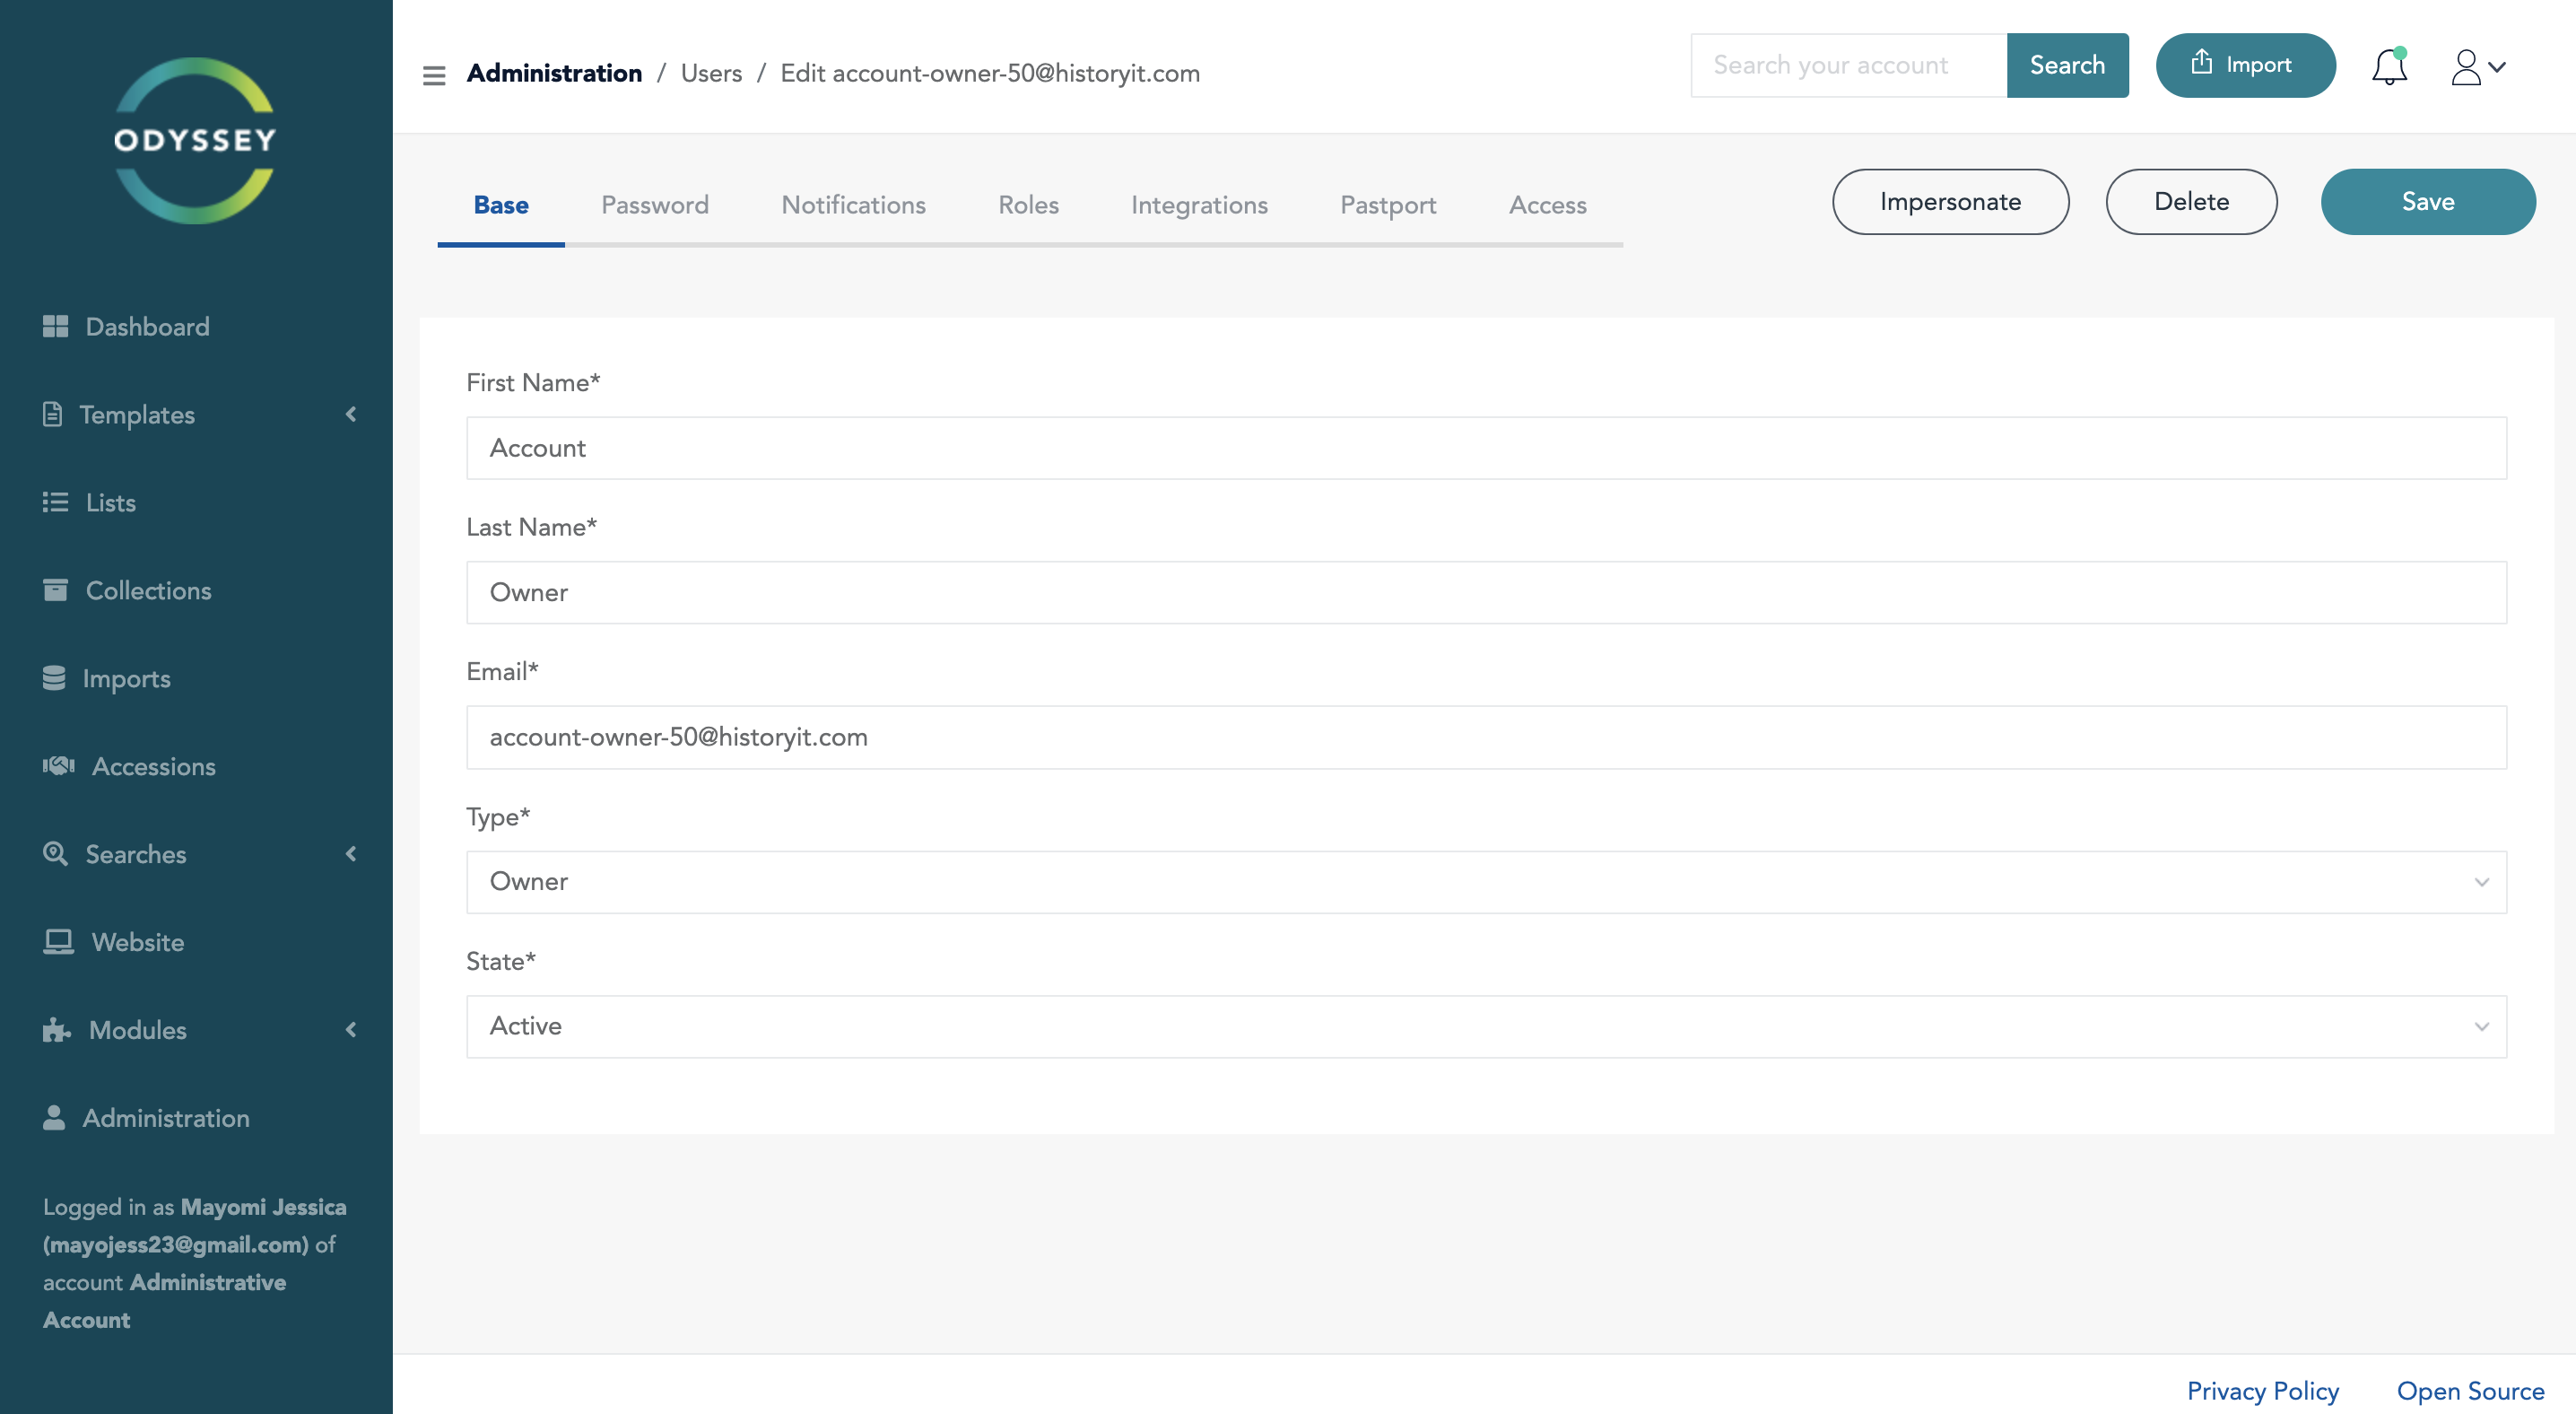
Task: Expand the Searches sidebar submenu arrow
Action: pyautogui.click(x=351, y=854)
